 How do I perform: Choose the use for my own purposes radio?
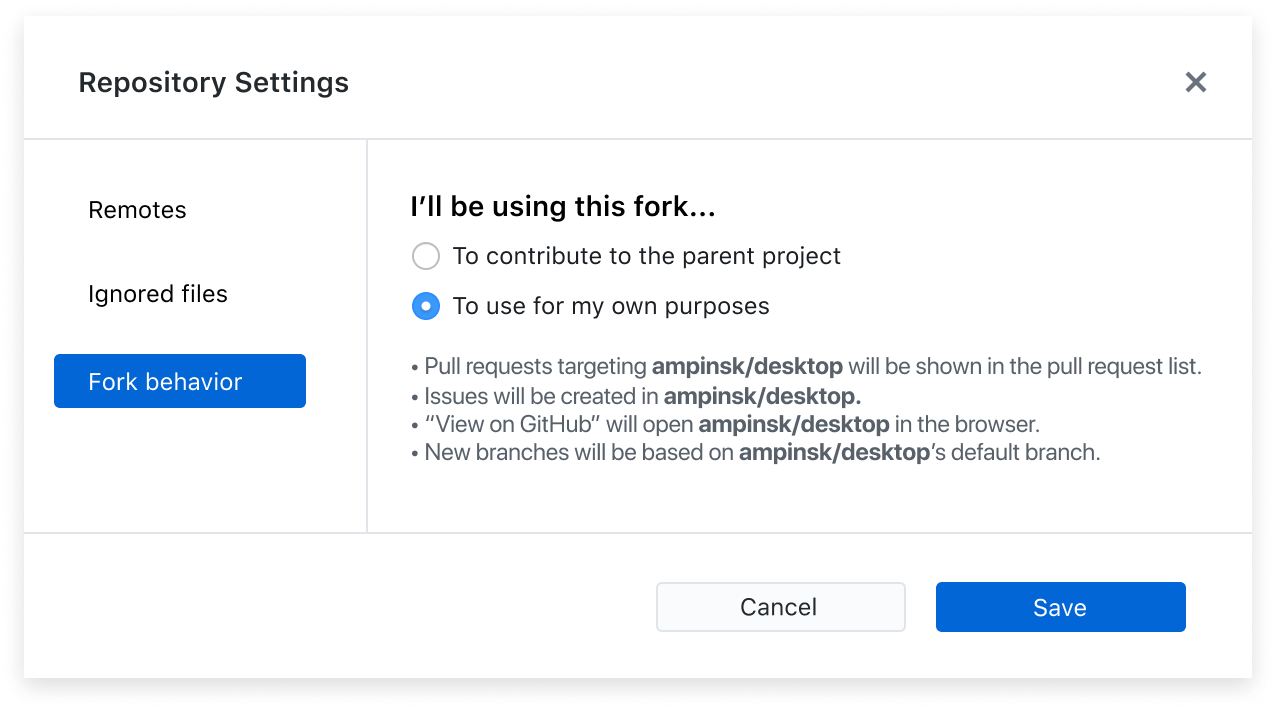[x=426, y=306]
